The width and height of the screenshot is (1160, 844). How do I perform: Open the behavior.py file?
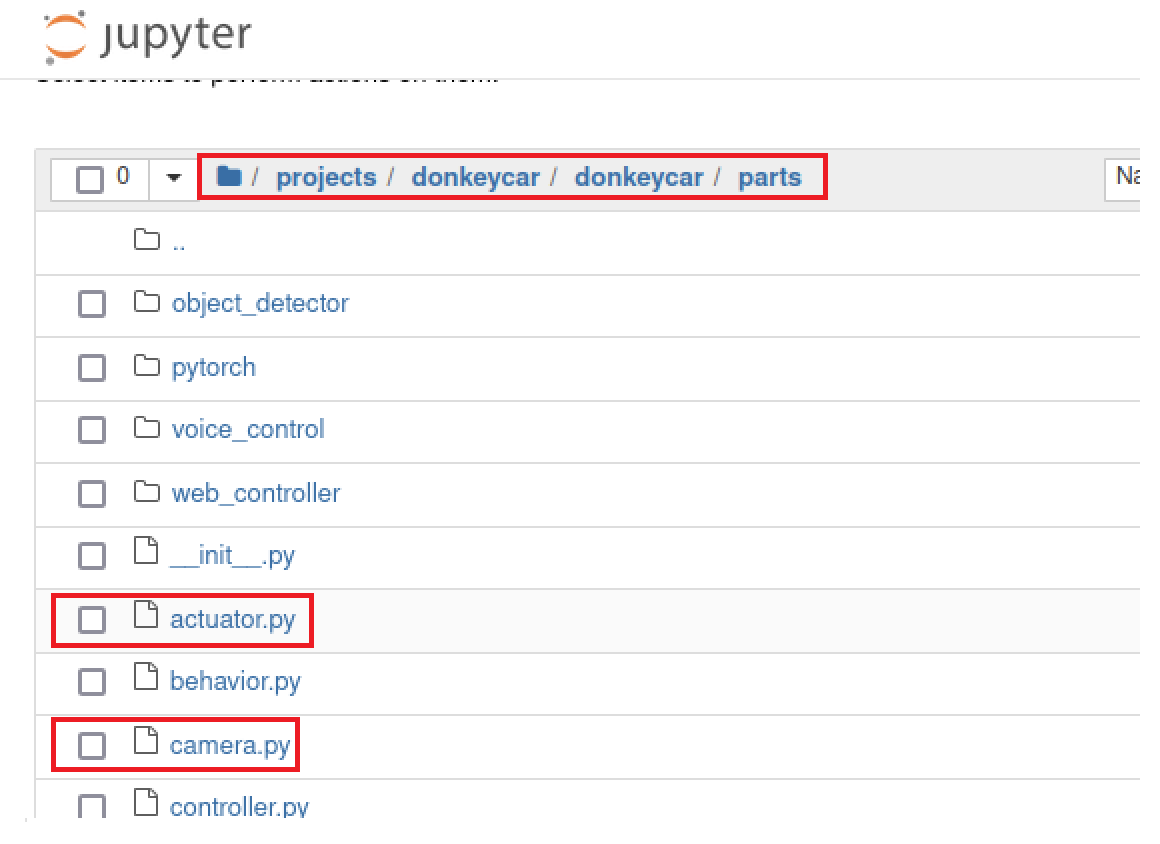[x=235, y=682]
